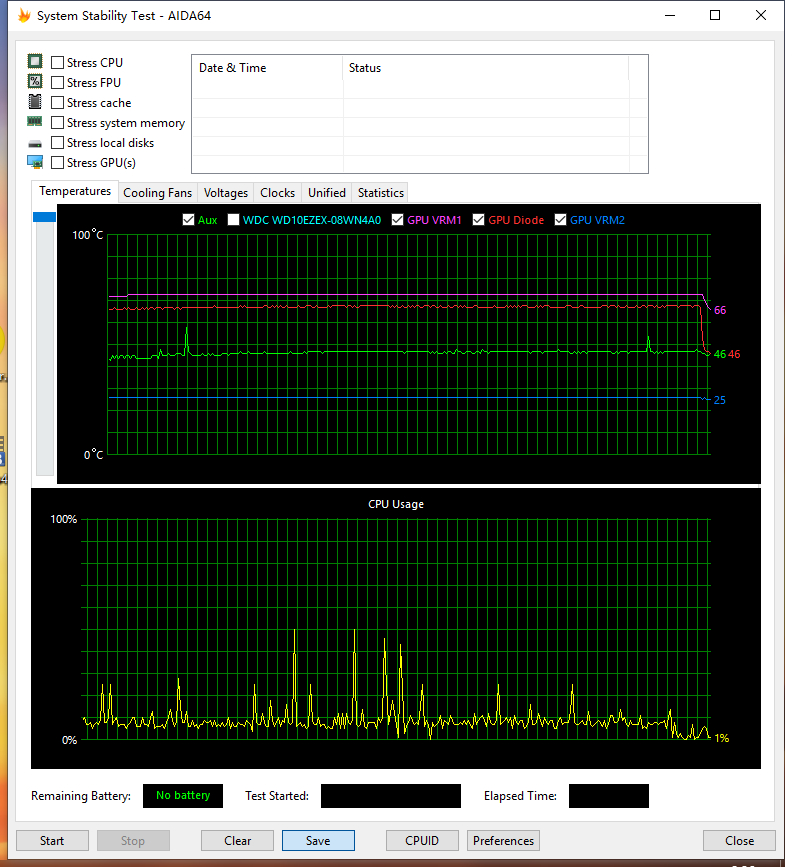Click the Remaining Battery label
Image resolution: width=792 pixels, height=867 pixels.
click(81, 796)
